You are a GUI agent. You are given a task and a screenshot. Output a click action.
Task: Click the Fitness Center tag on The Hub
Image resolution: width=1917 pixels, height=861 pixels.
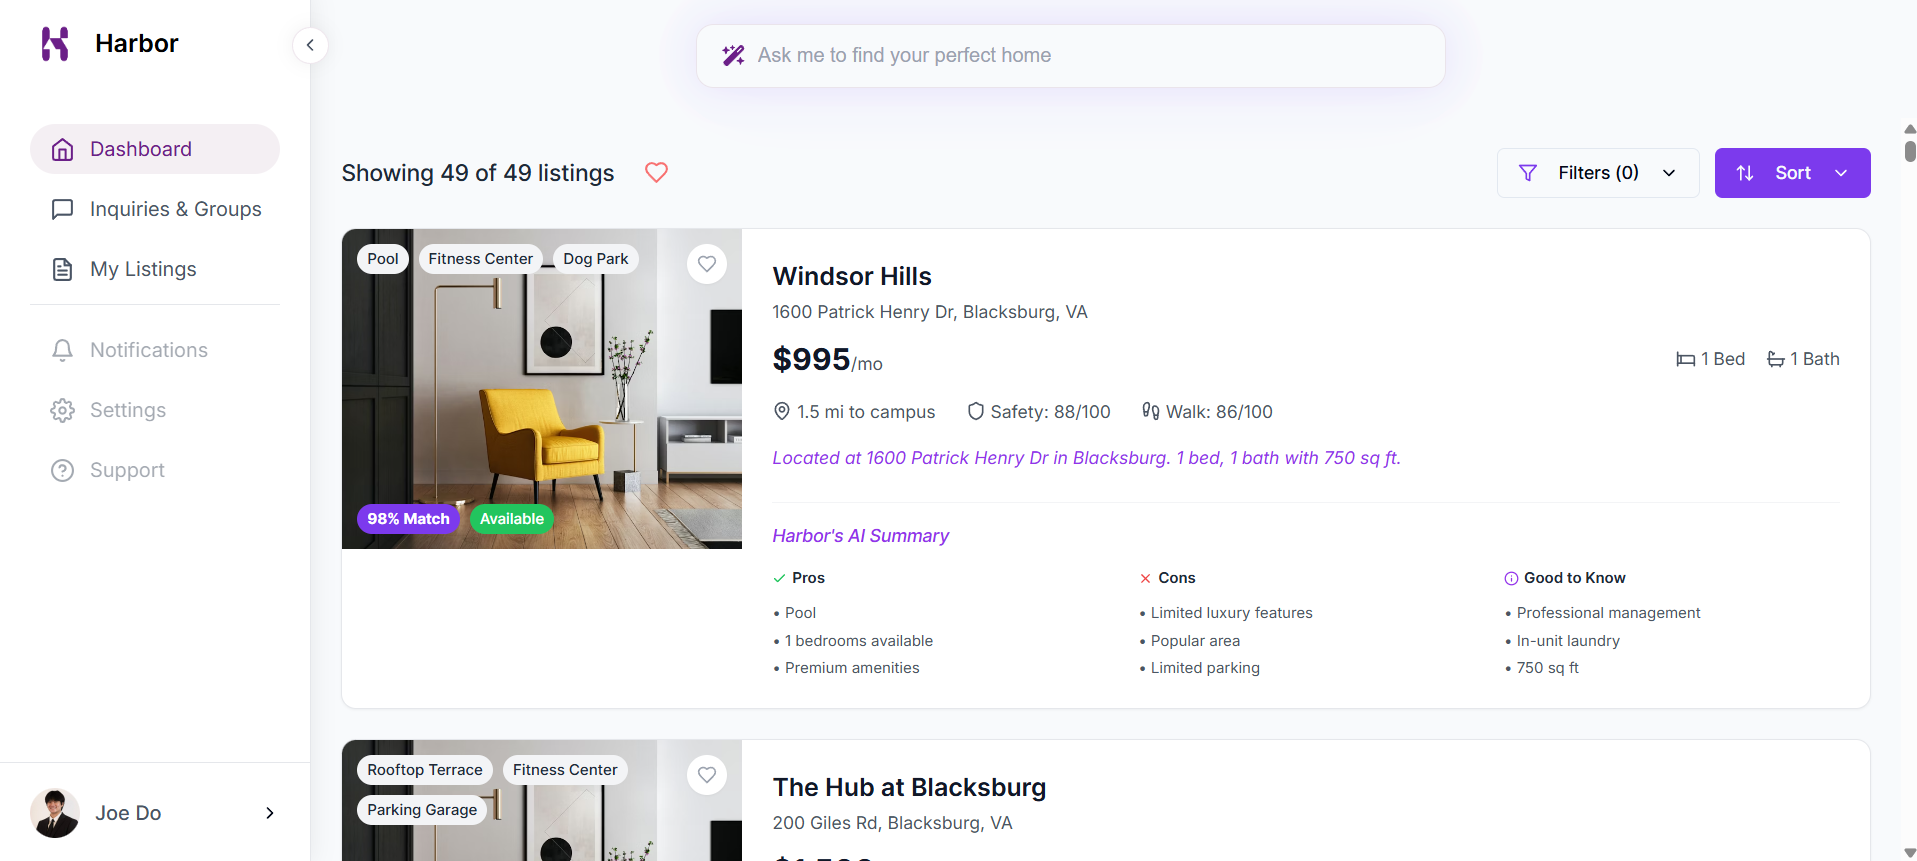click(x=565, y=770)
